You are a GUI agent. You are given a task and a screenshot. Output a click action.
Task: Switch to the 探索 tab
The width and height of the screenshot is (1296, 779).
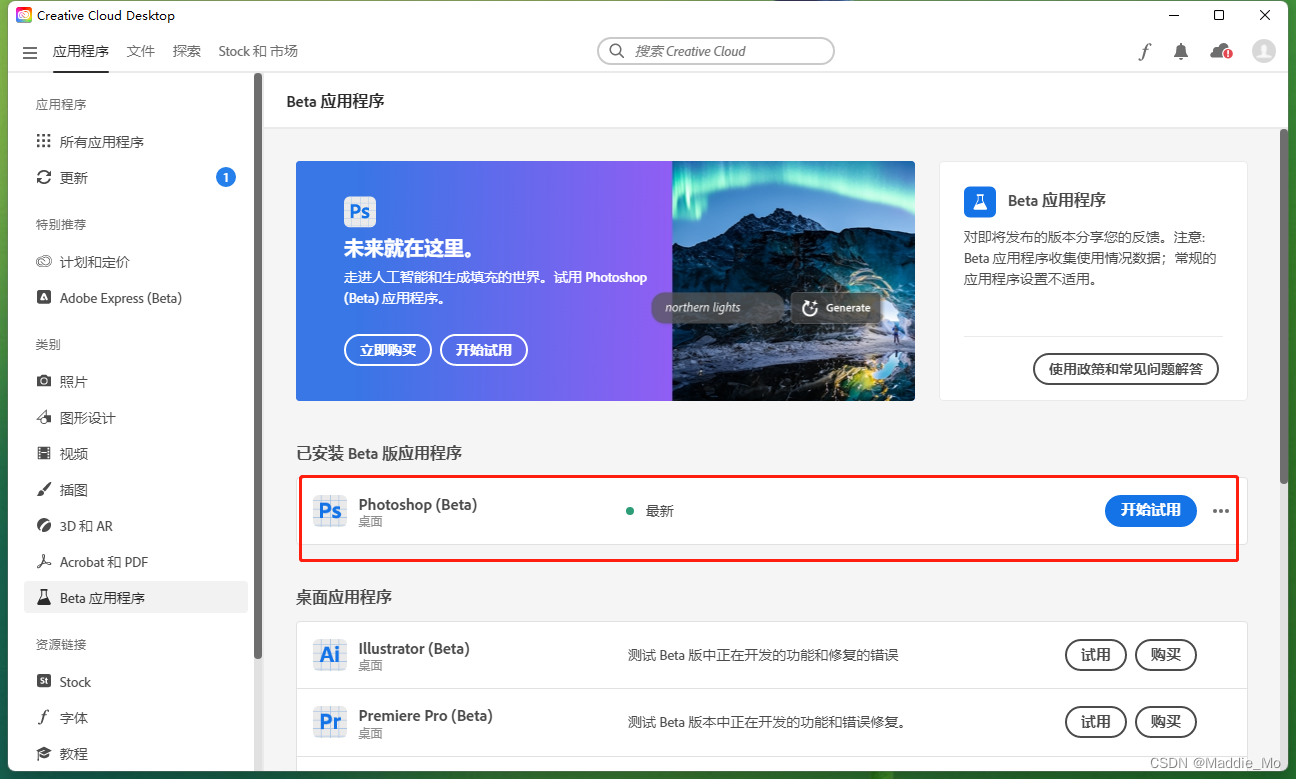pos(187,51)
